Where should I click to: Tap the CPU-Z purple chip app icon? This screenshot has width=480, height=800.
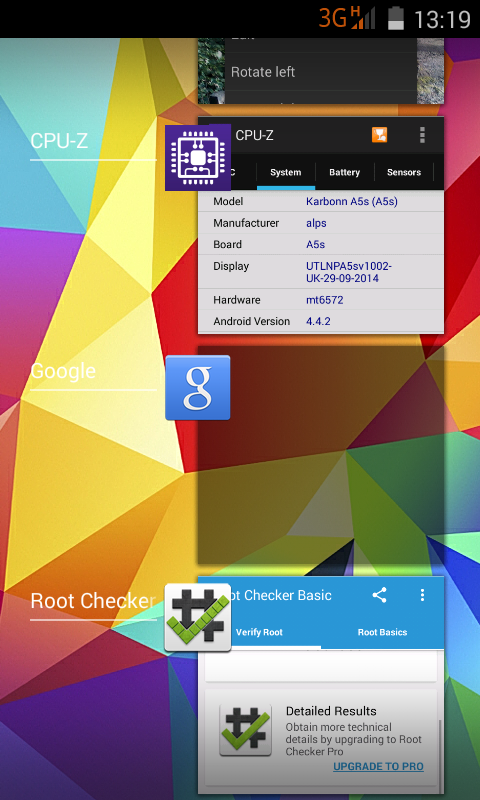pyautogui.click(x=198, y=157)
